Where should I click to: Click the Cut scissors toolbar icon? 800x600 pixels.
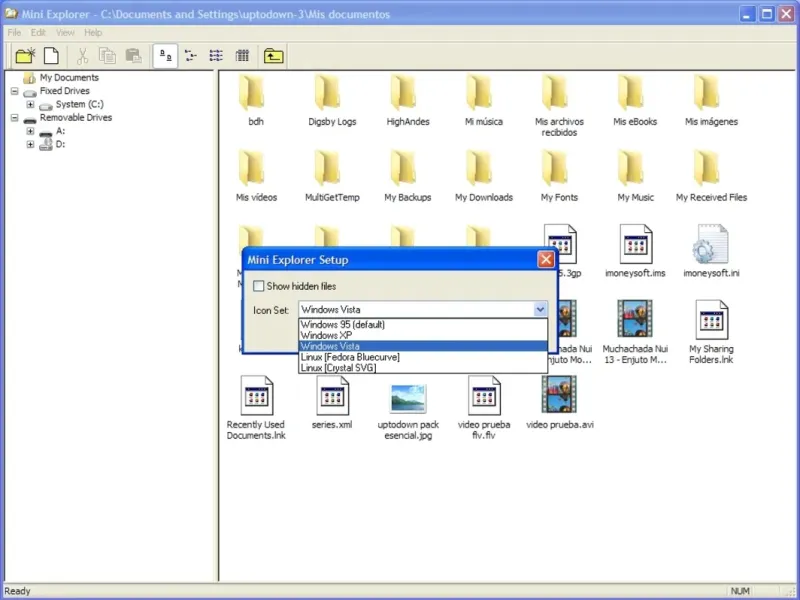pyautogui.click(x=83, y=56)
